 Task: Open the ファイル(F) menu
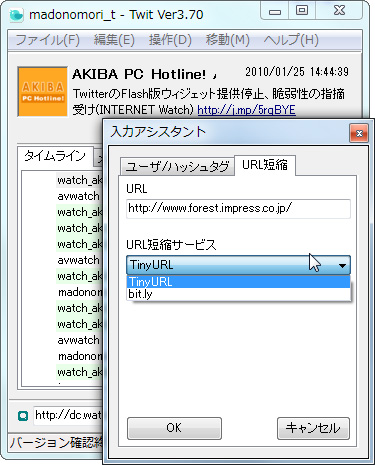click(48, 40)
